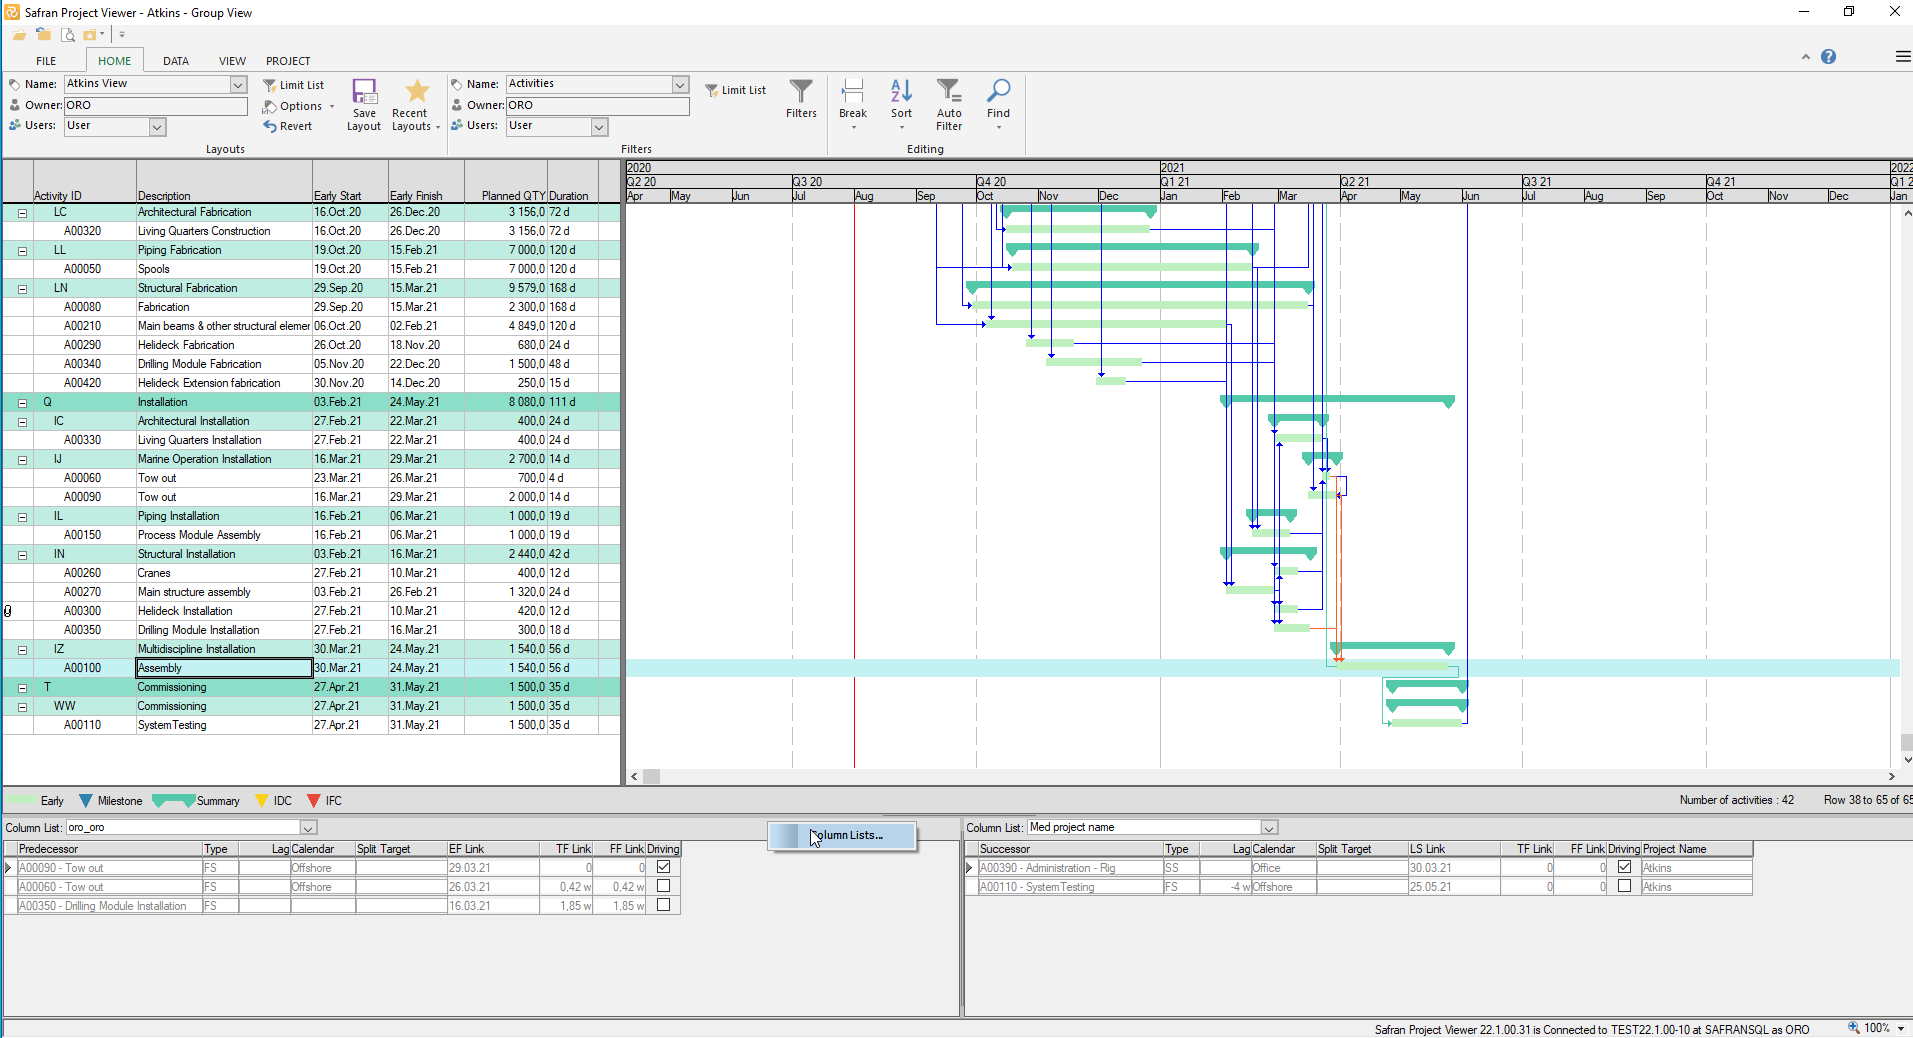This screenshot has height=1038, width=1913.
Task: Open the Layouts Users dropdown
Action: pyautogui.click(x=157, y=127)
